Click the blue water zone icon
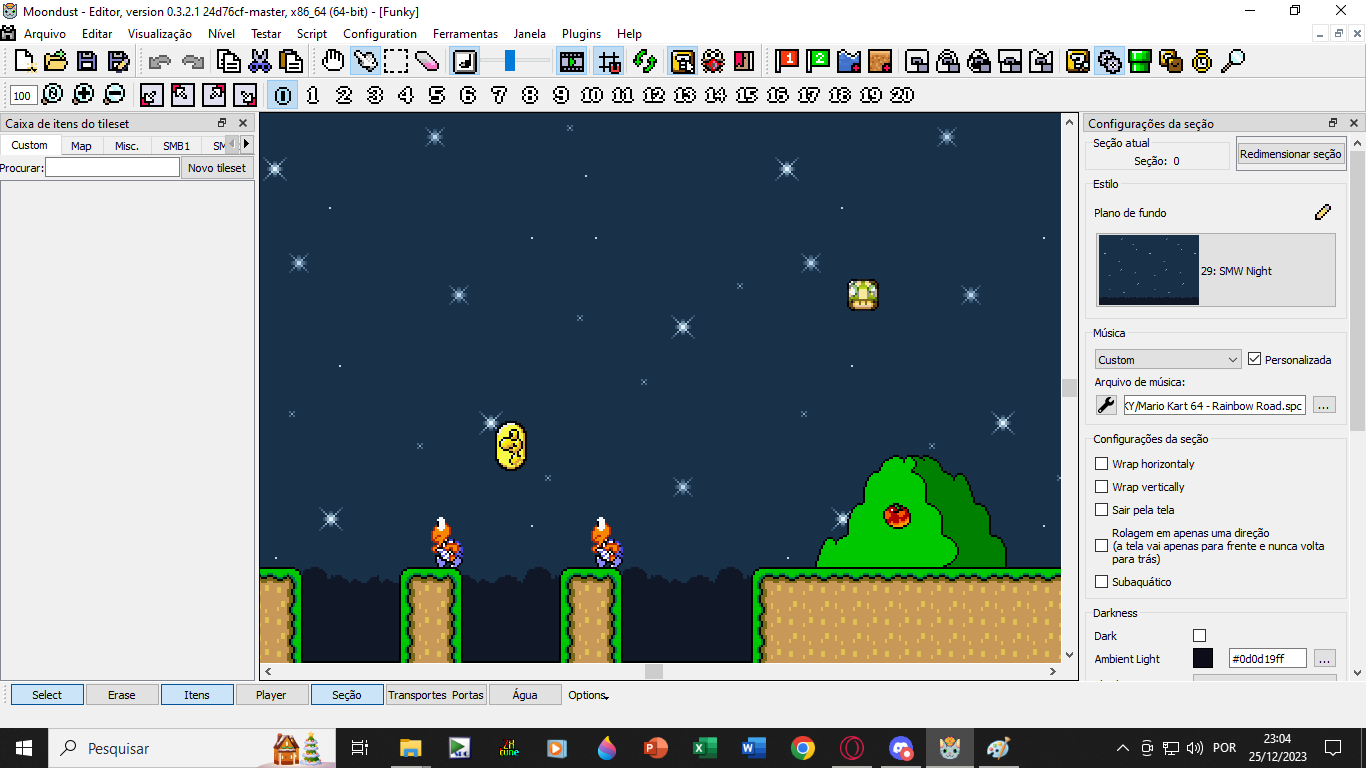 tap(849, 61)
